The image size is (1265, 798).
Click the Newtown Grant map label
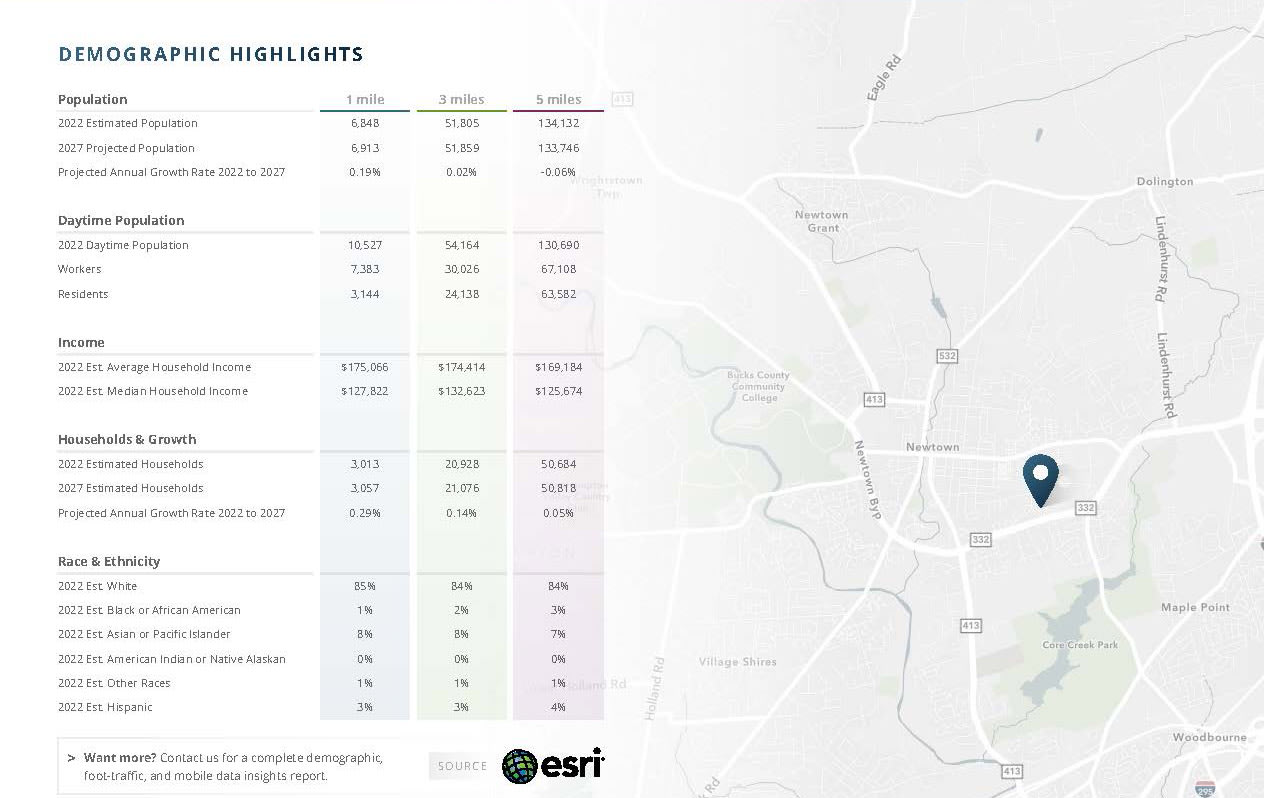coord(821,221)
